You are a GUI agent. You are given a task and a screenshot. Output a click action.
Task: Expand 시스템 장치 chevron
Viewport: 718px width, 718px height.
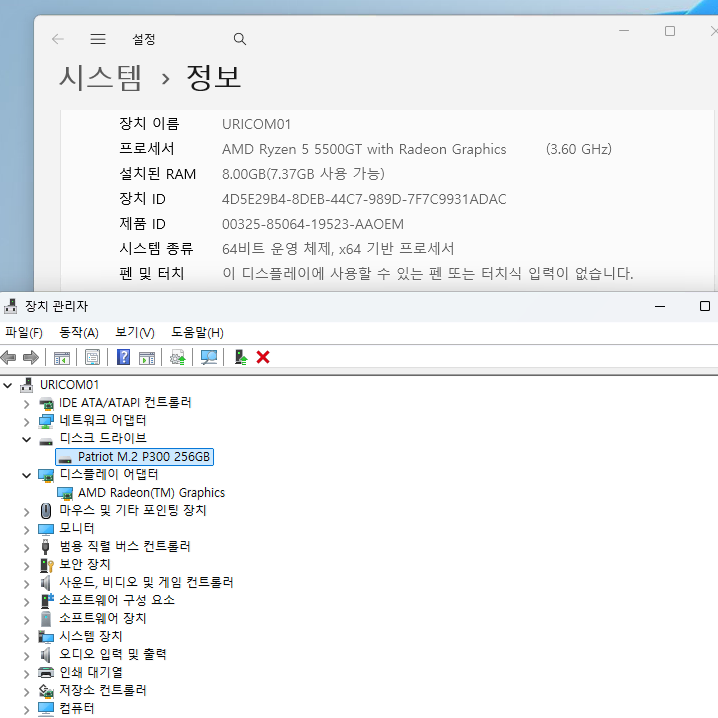[x=27, y=638]
